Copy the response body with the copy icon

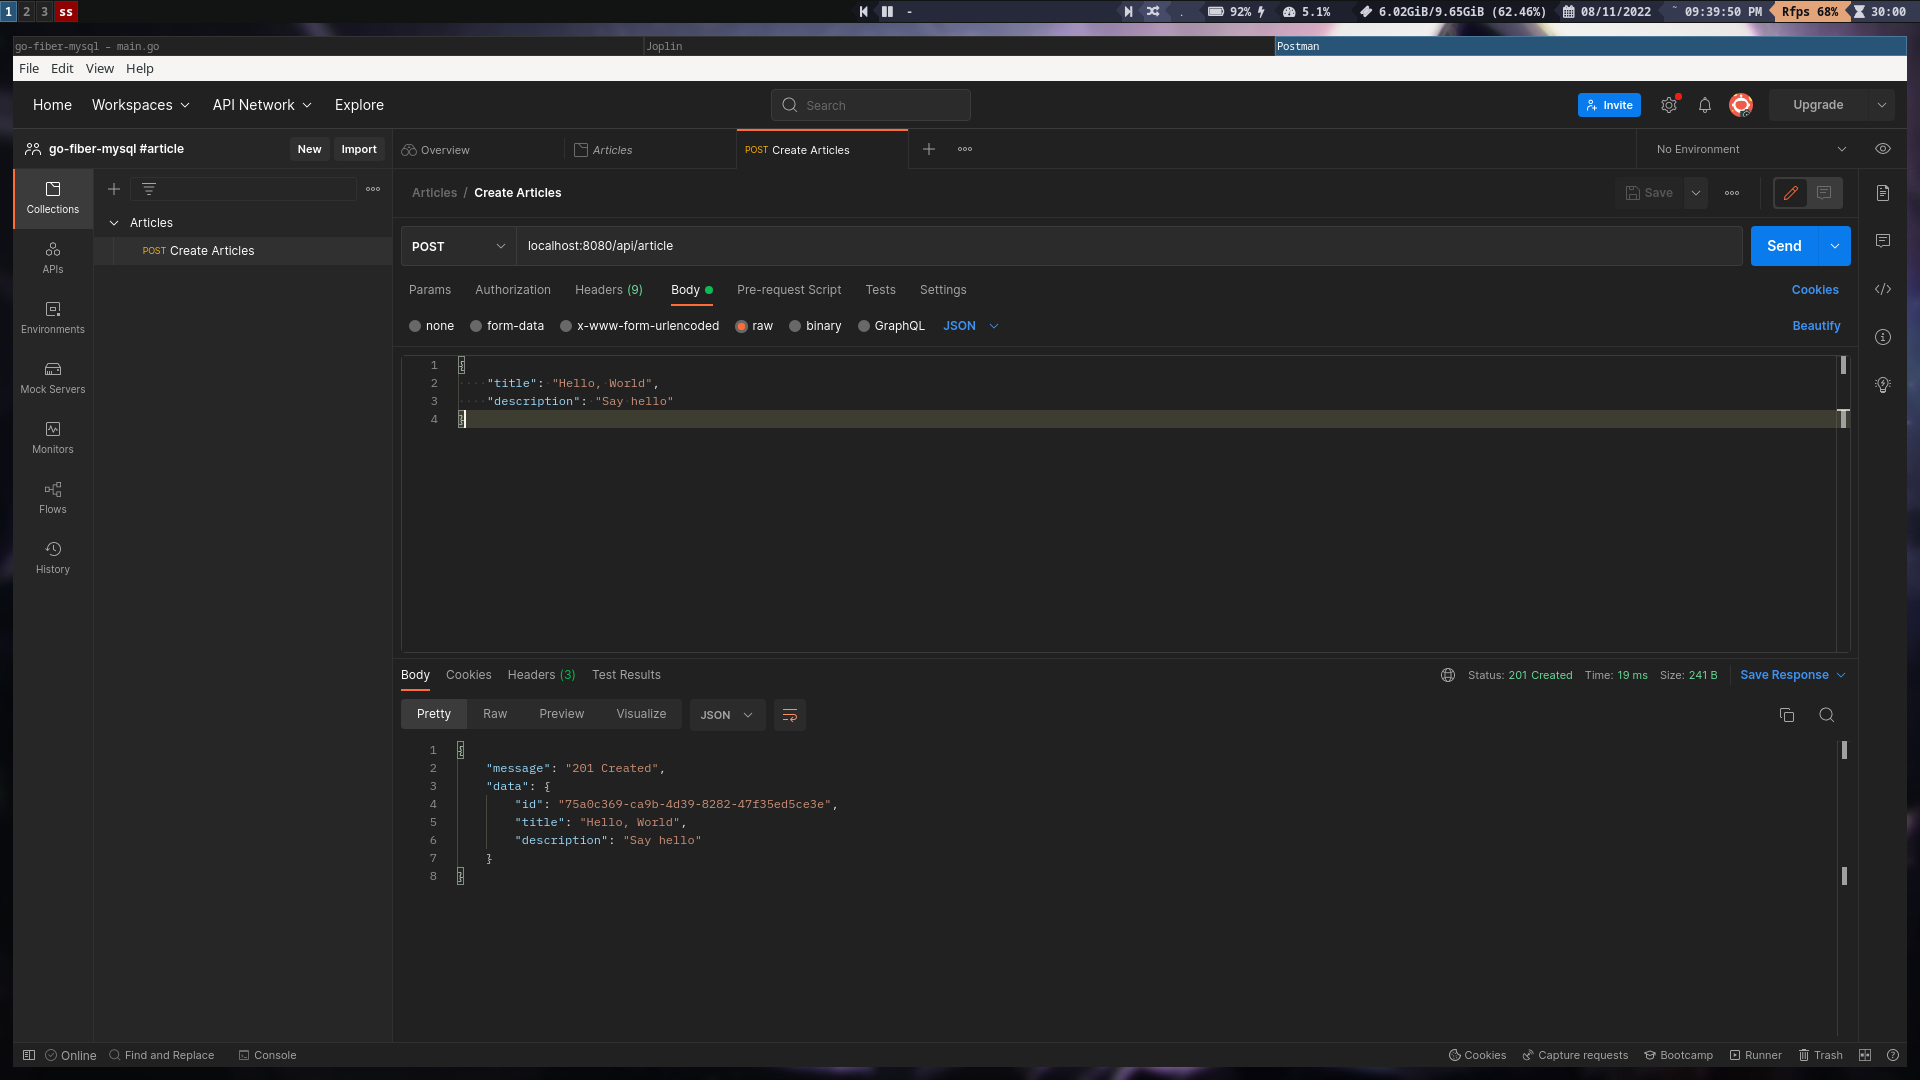1787,715
